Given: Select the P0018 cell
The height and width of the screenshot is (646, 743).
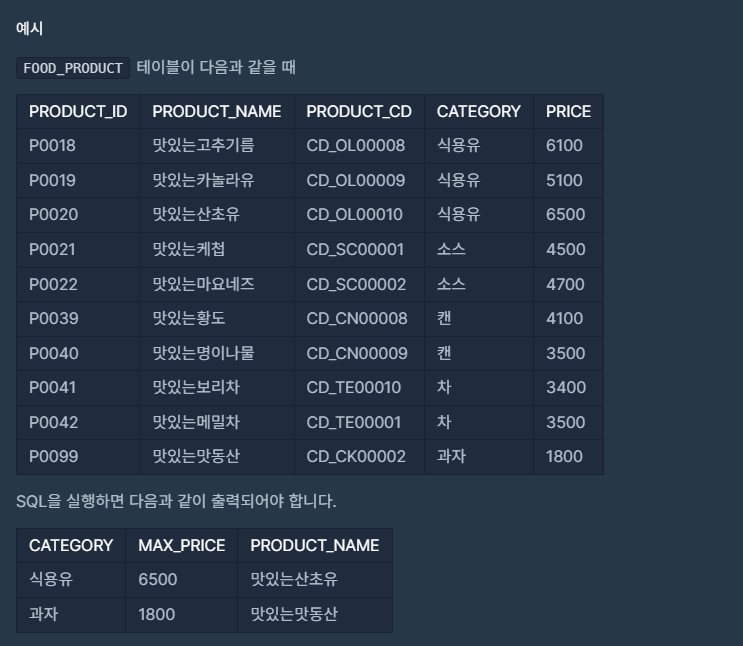Looking at the screenshot, I should pos(78,146).
